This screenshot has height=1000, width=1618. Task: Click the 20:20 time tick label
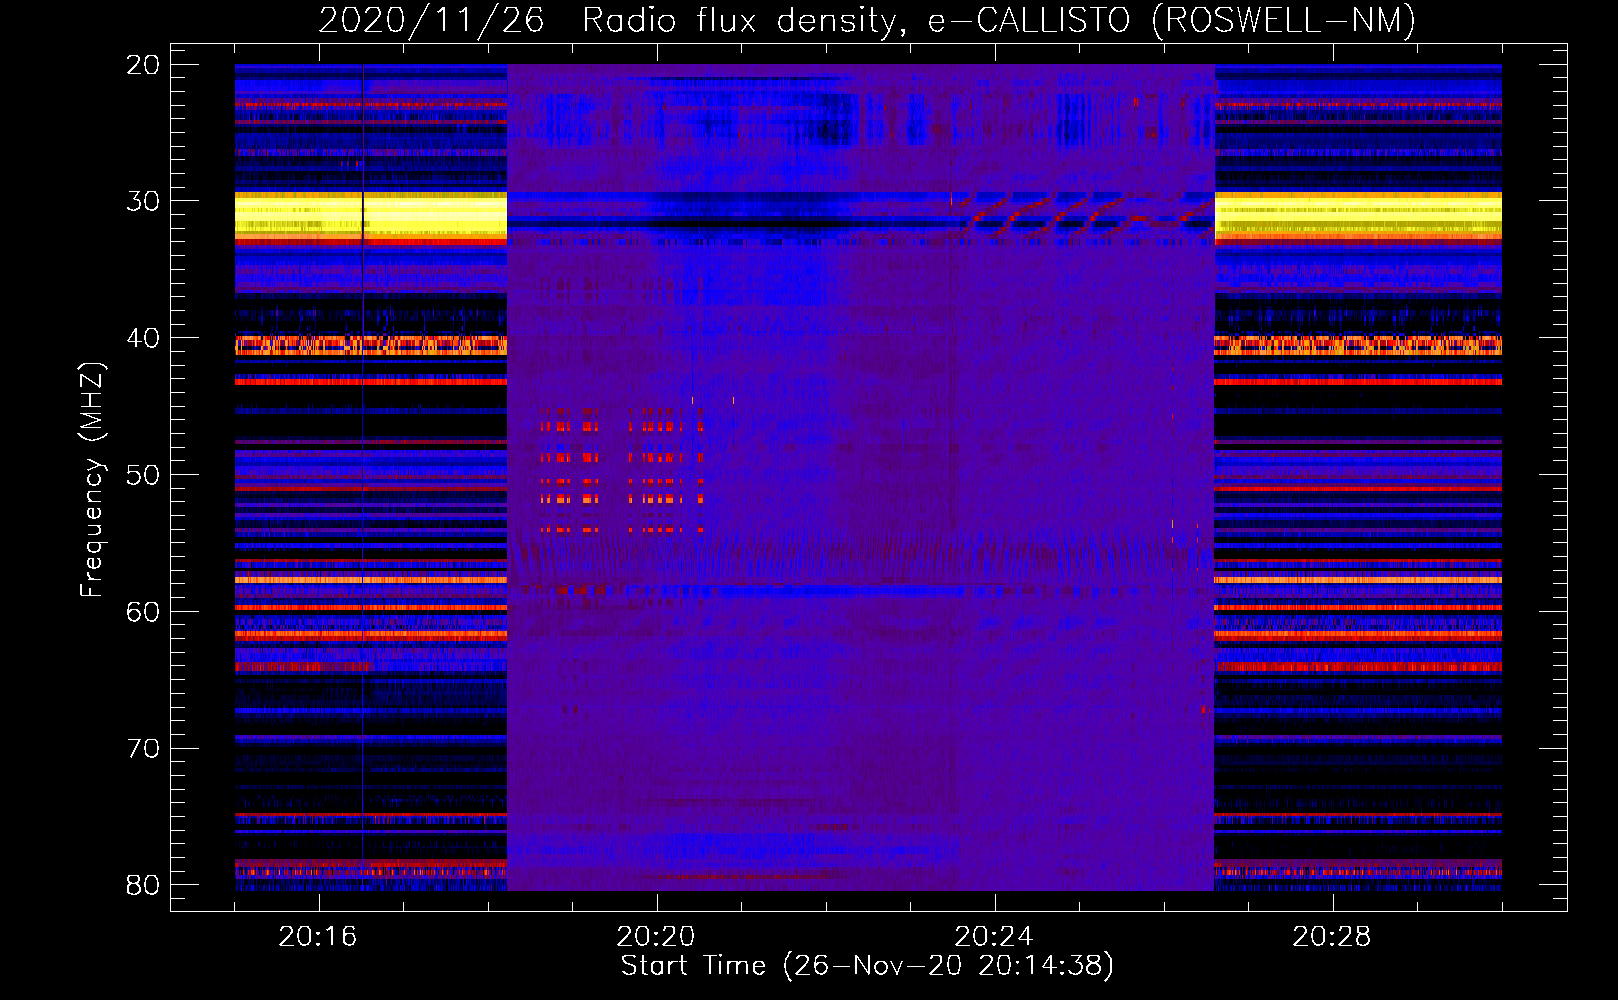pos(656,937)
